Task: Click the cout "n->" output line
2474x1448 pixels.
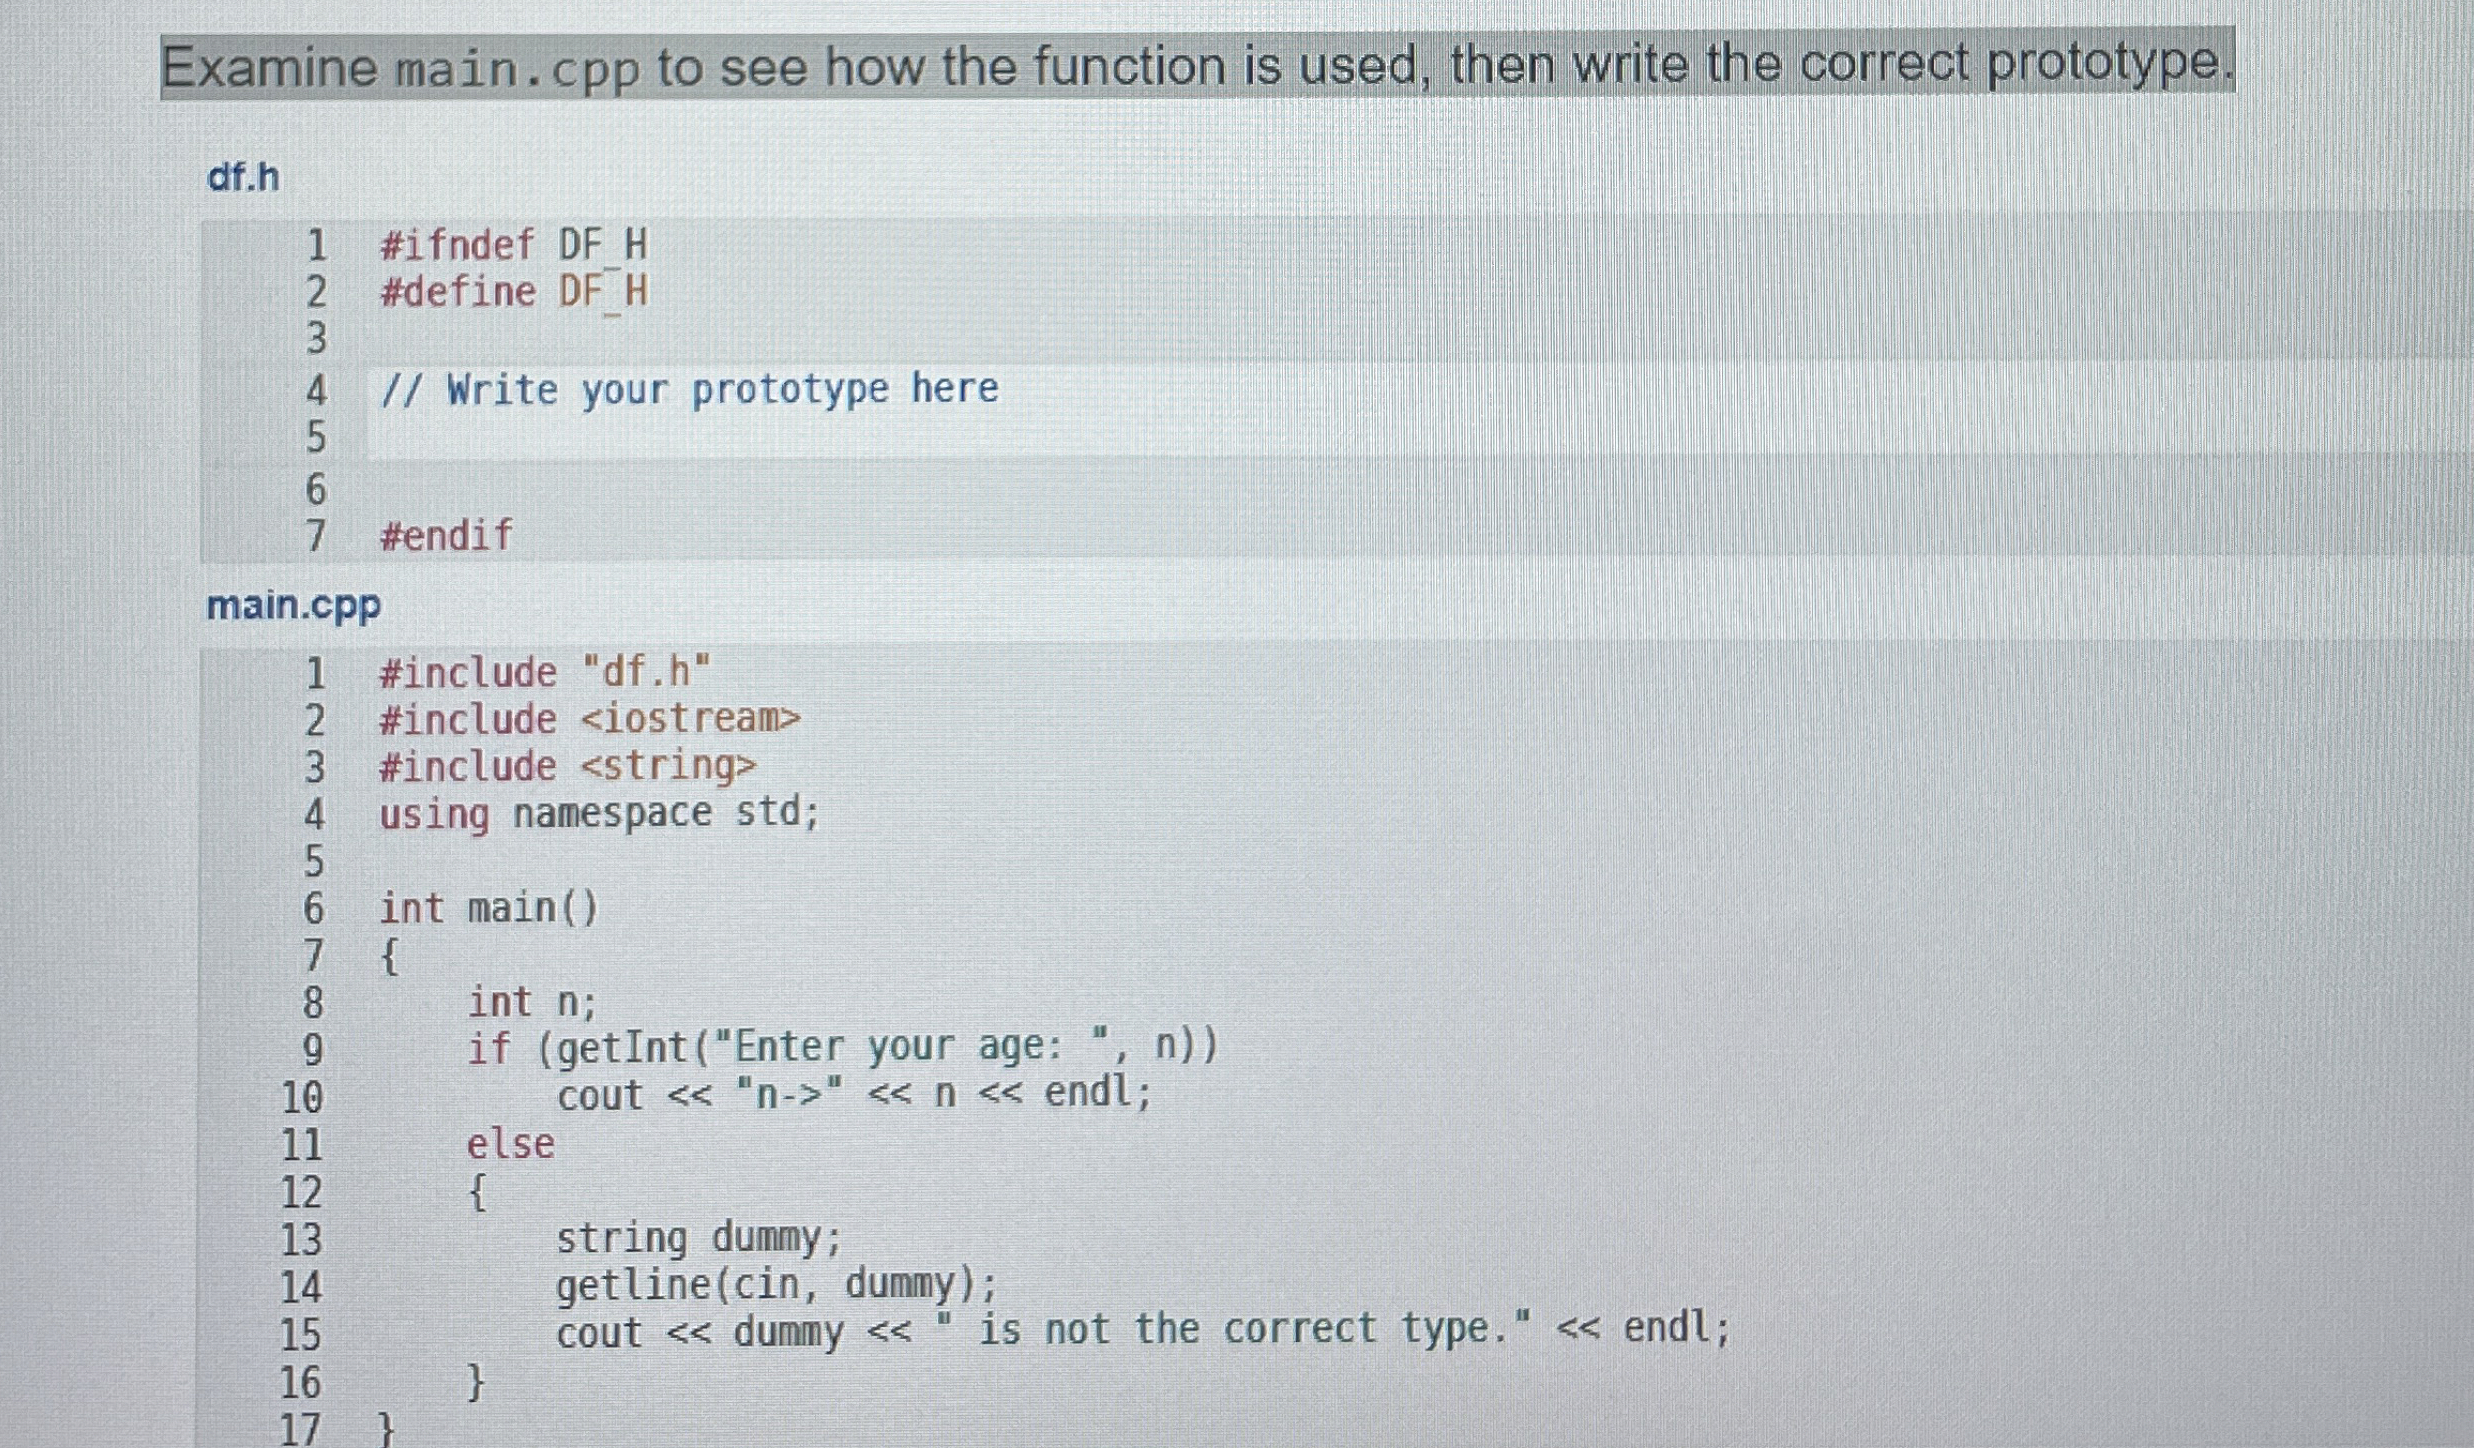Action: 854,1093
